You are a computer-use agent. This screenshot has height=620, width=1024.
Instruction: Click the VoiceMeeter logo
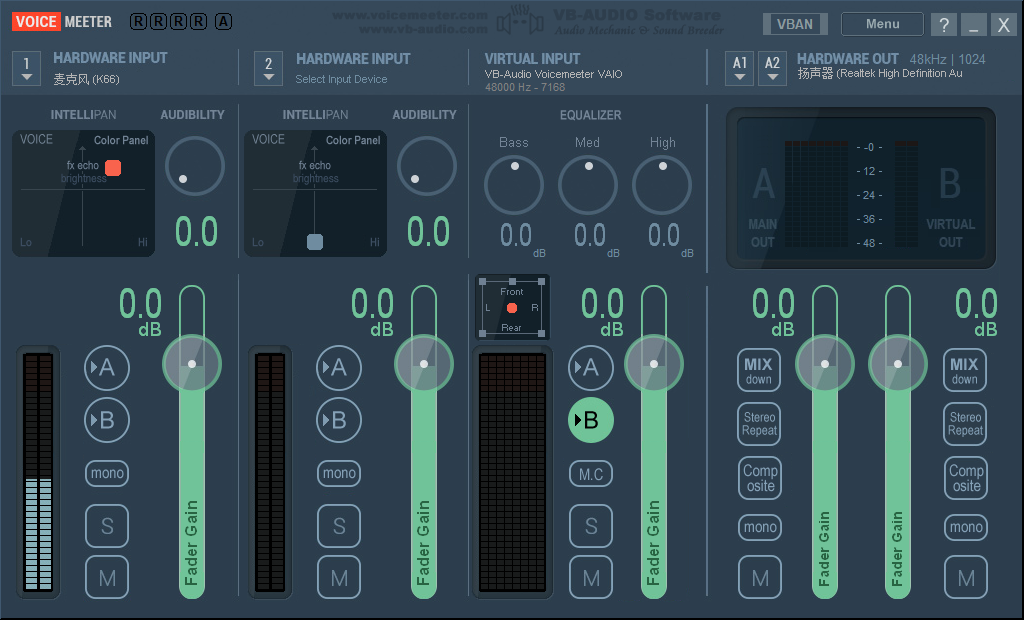pyautogui.click(x=62, y=22)
